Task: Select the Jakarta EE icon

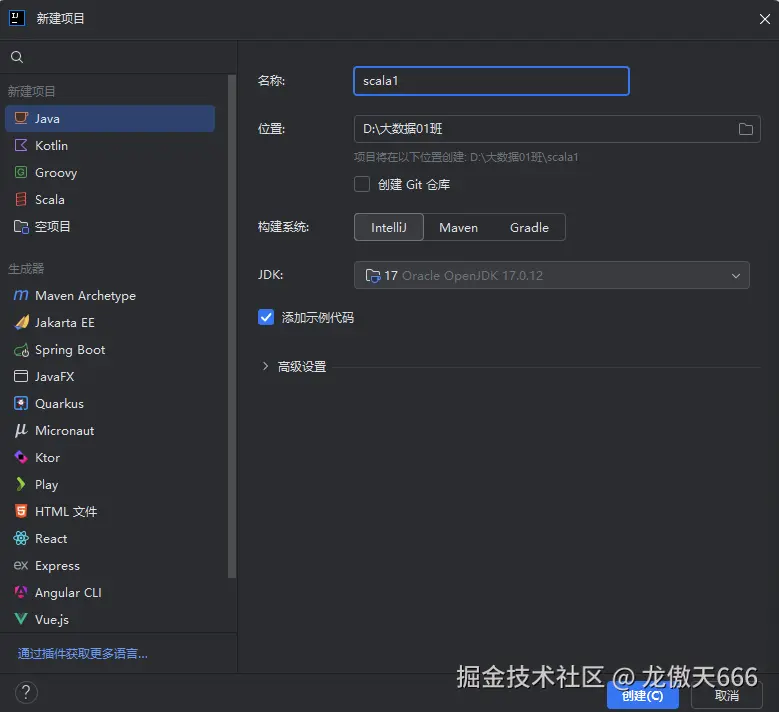Action: click(x=21, y=322)
